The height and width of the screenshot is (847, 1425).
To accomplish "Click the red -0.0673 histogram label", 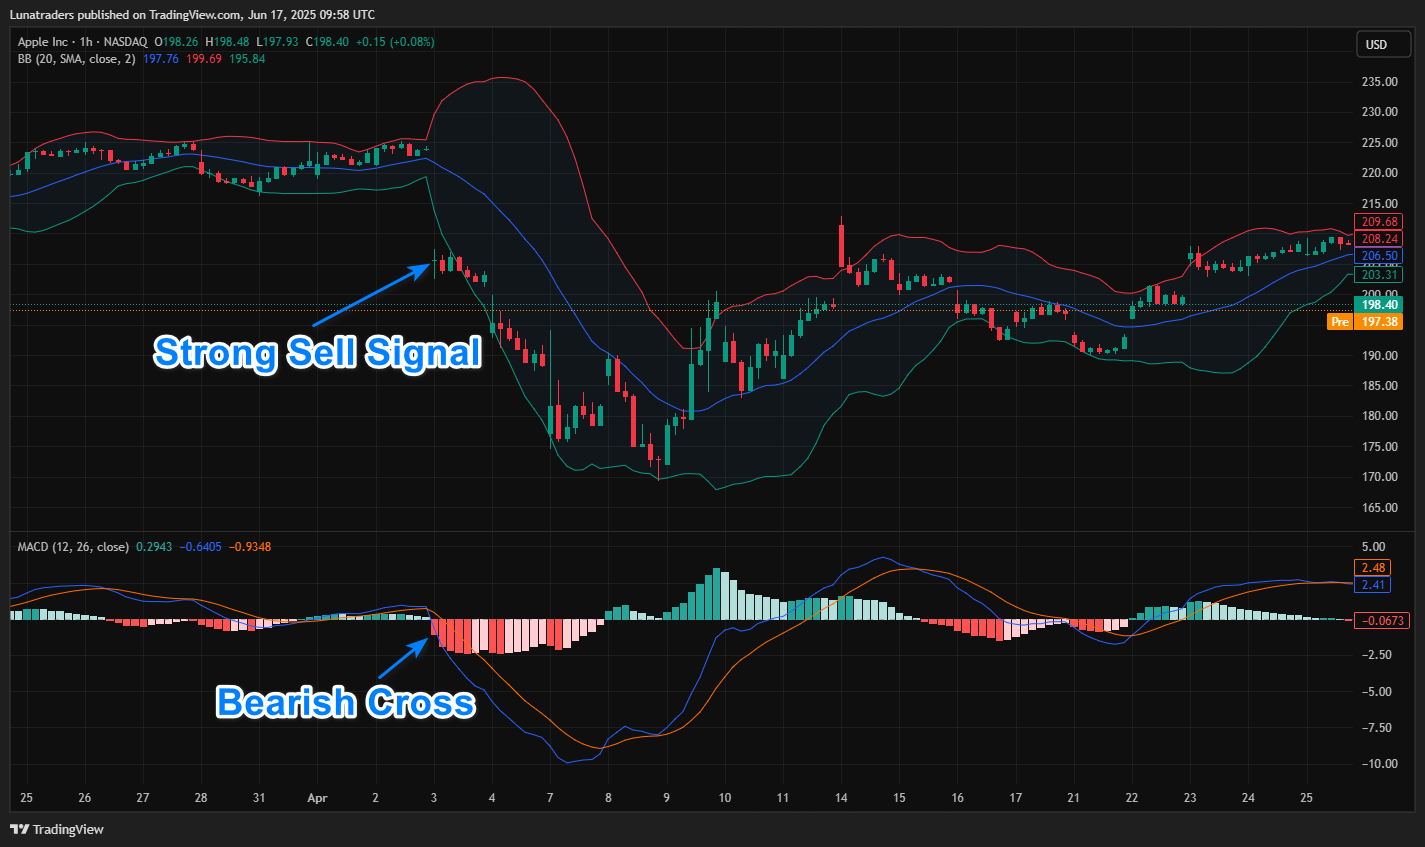I will [x=1382, y=620].
